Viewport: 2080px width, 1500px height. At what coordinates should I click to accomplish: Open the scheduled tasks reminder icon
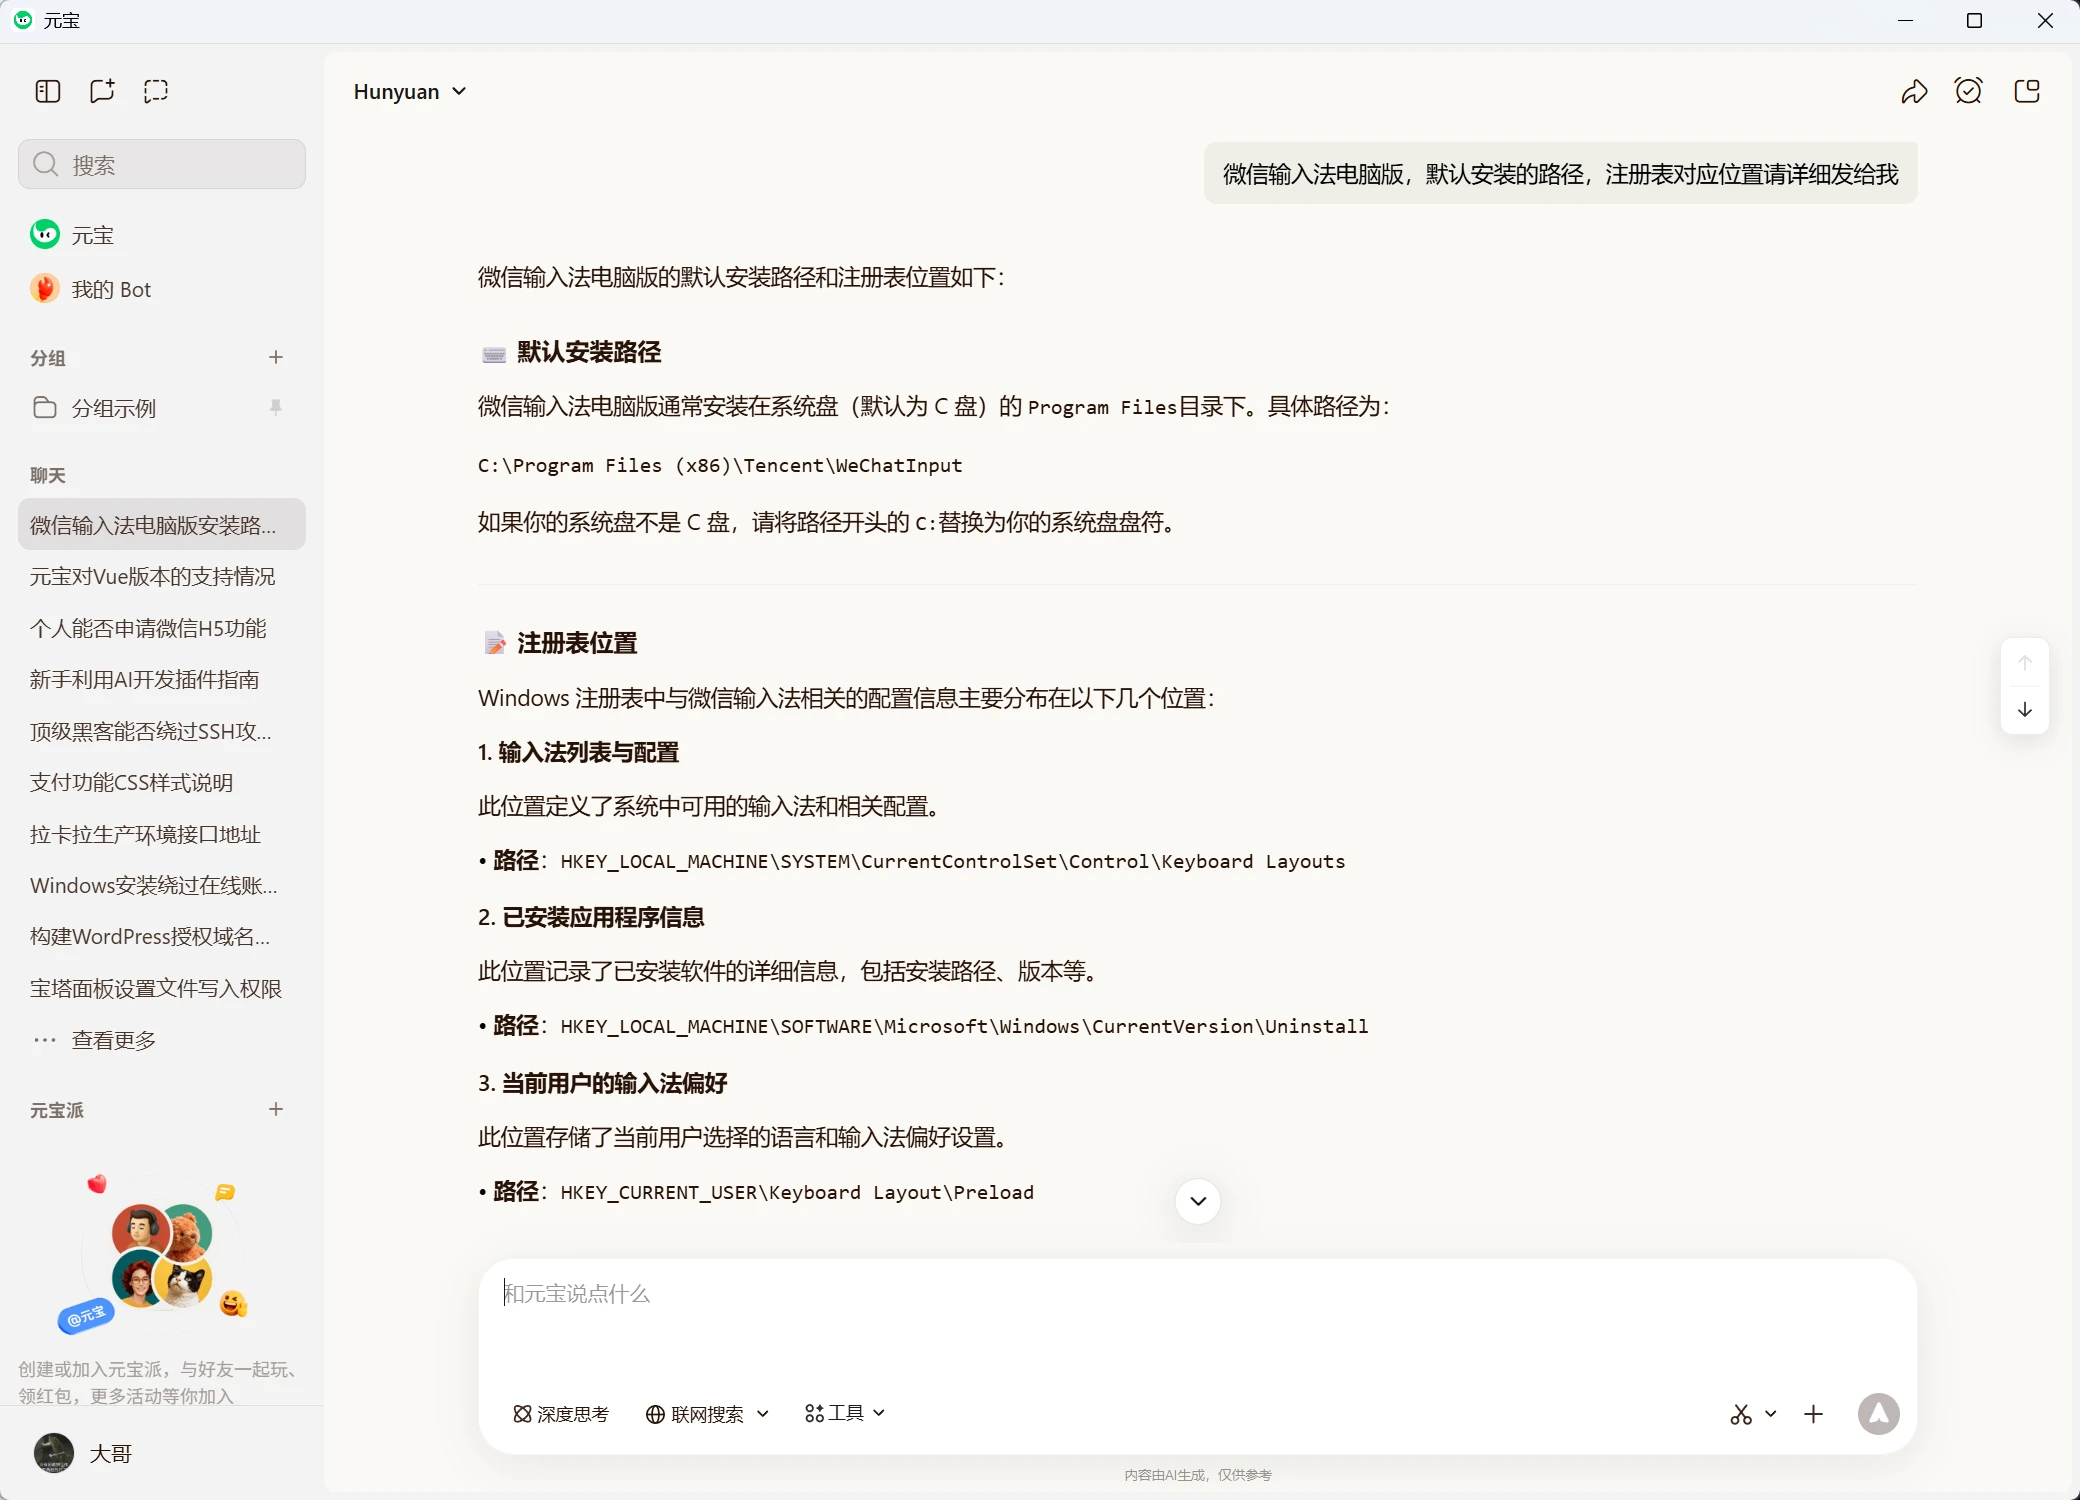[x=1969, y=91]
